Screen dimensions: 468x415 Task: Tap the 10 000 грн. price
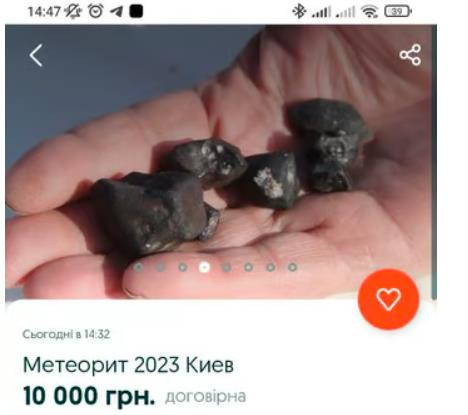pos(89,396)
